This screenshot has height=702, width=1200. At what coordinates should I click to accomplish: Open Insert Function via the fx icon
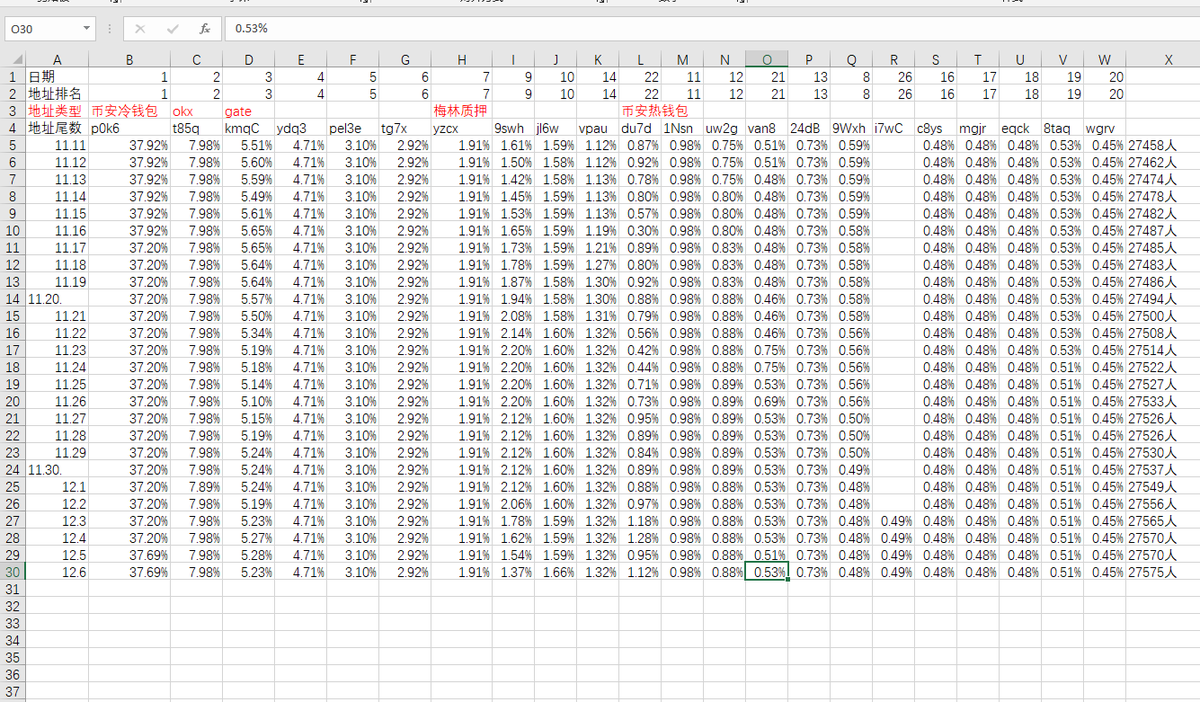(204, 29)
